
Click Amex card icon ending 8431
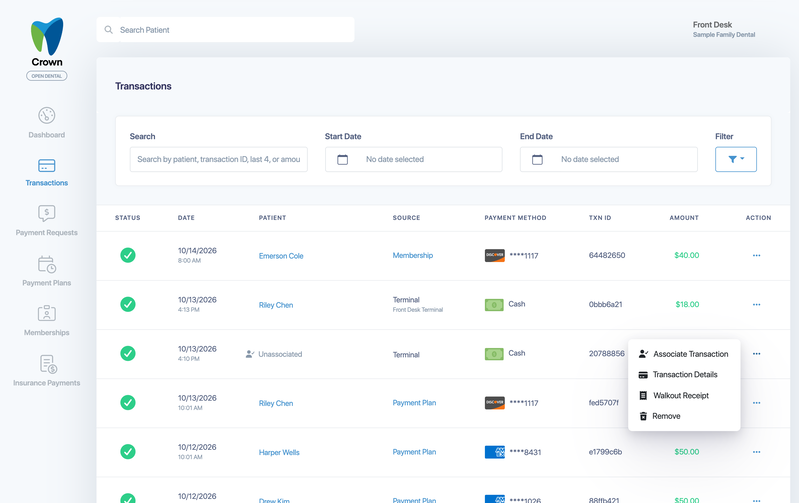(x=494, y=452)
